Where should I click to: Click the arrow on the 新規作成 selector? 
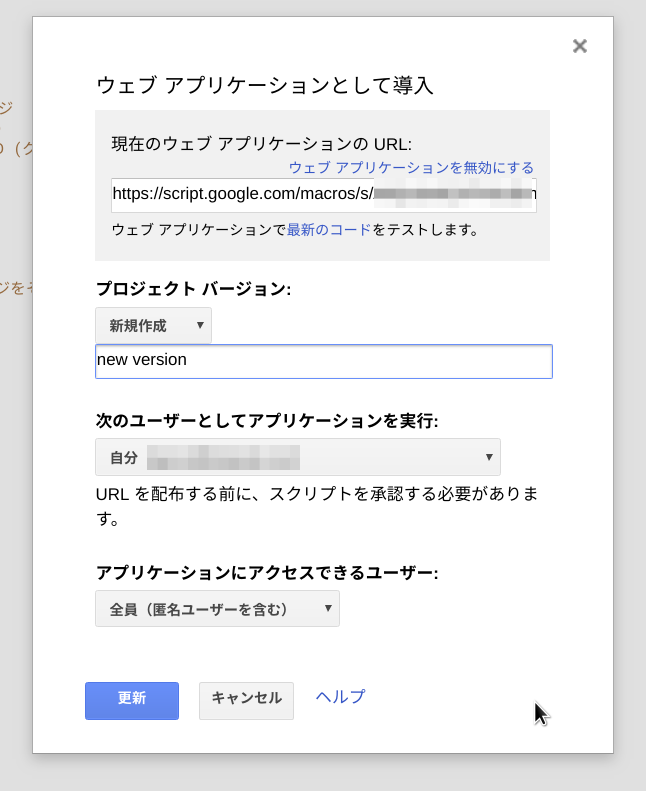tap(200, 325)
